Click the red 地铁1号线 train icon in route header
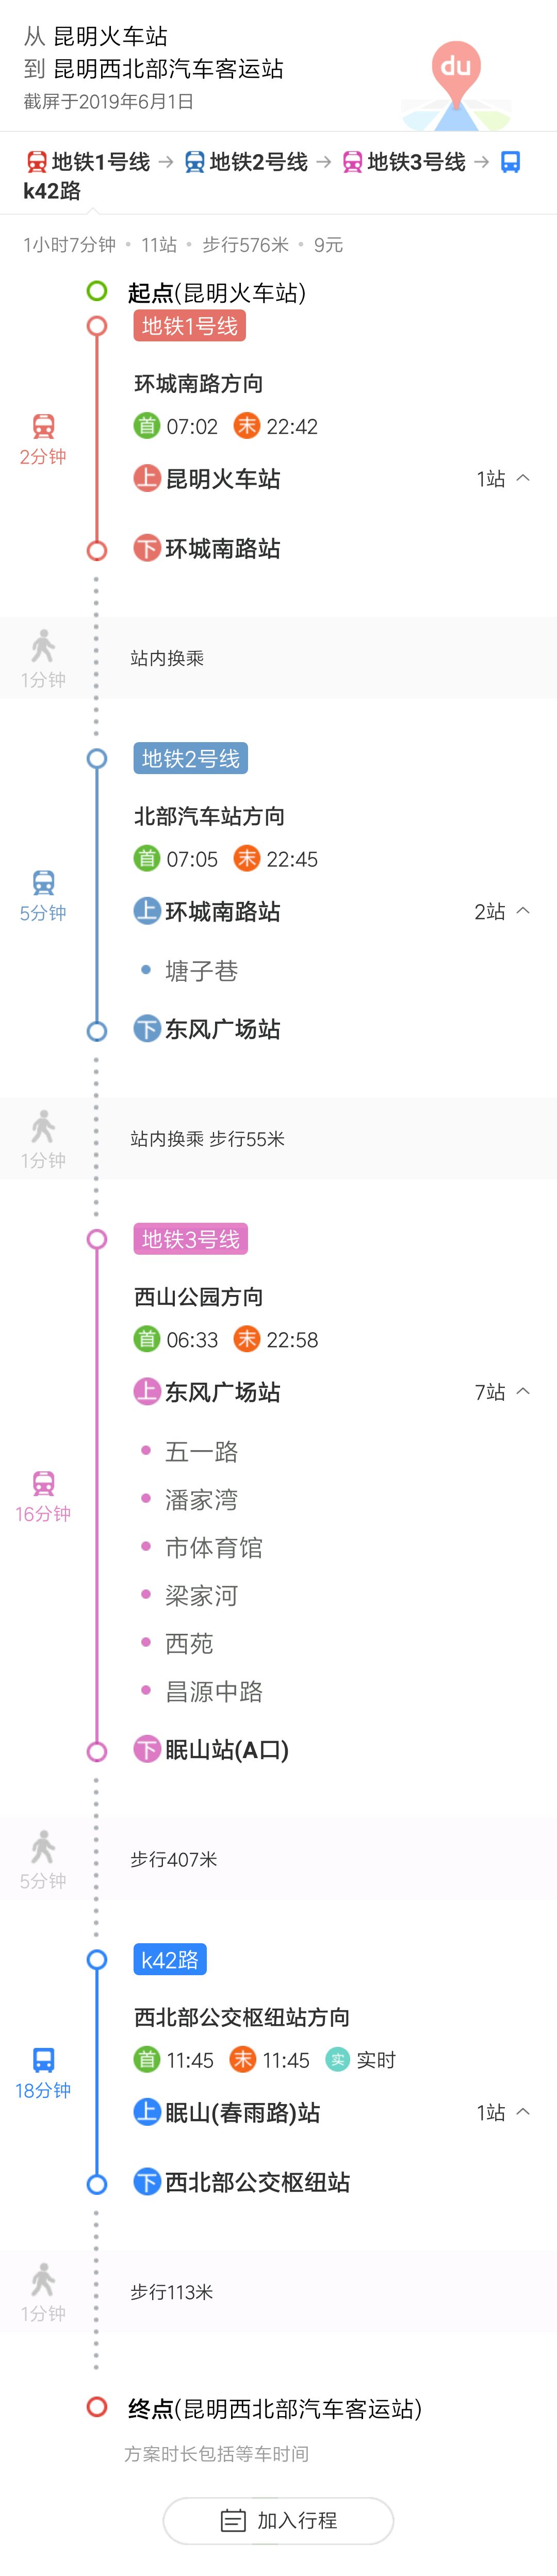 (x=37, y=162)
